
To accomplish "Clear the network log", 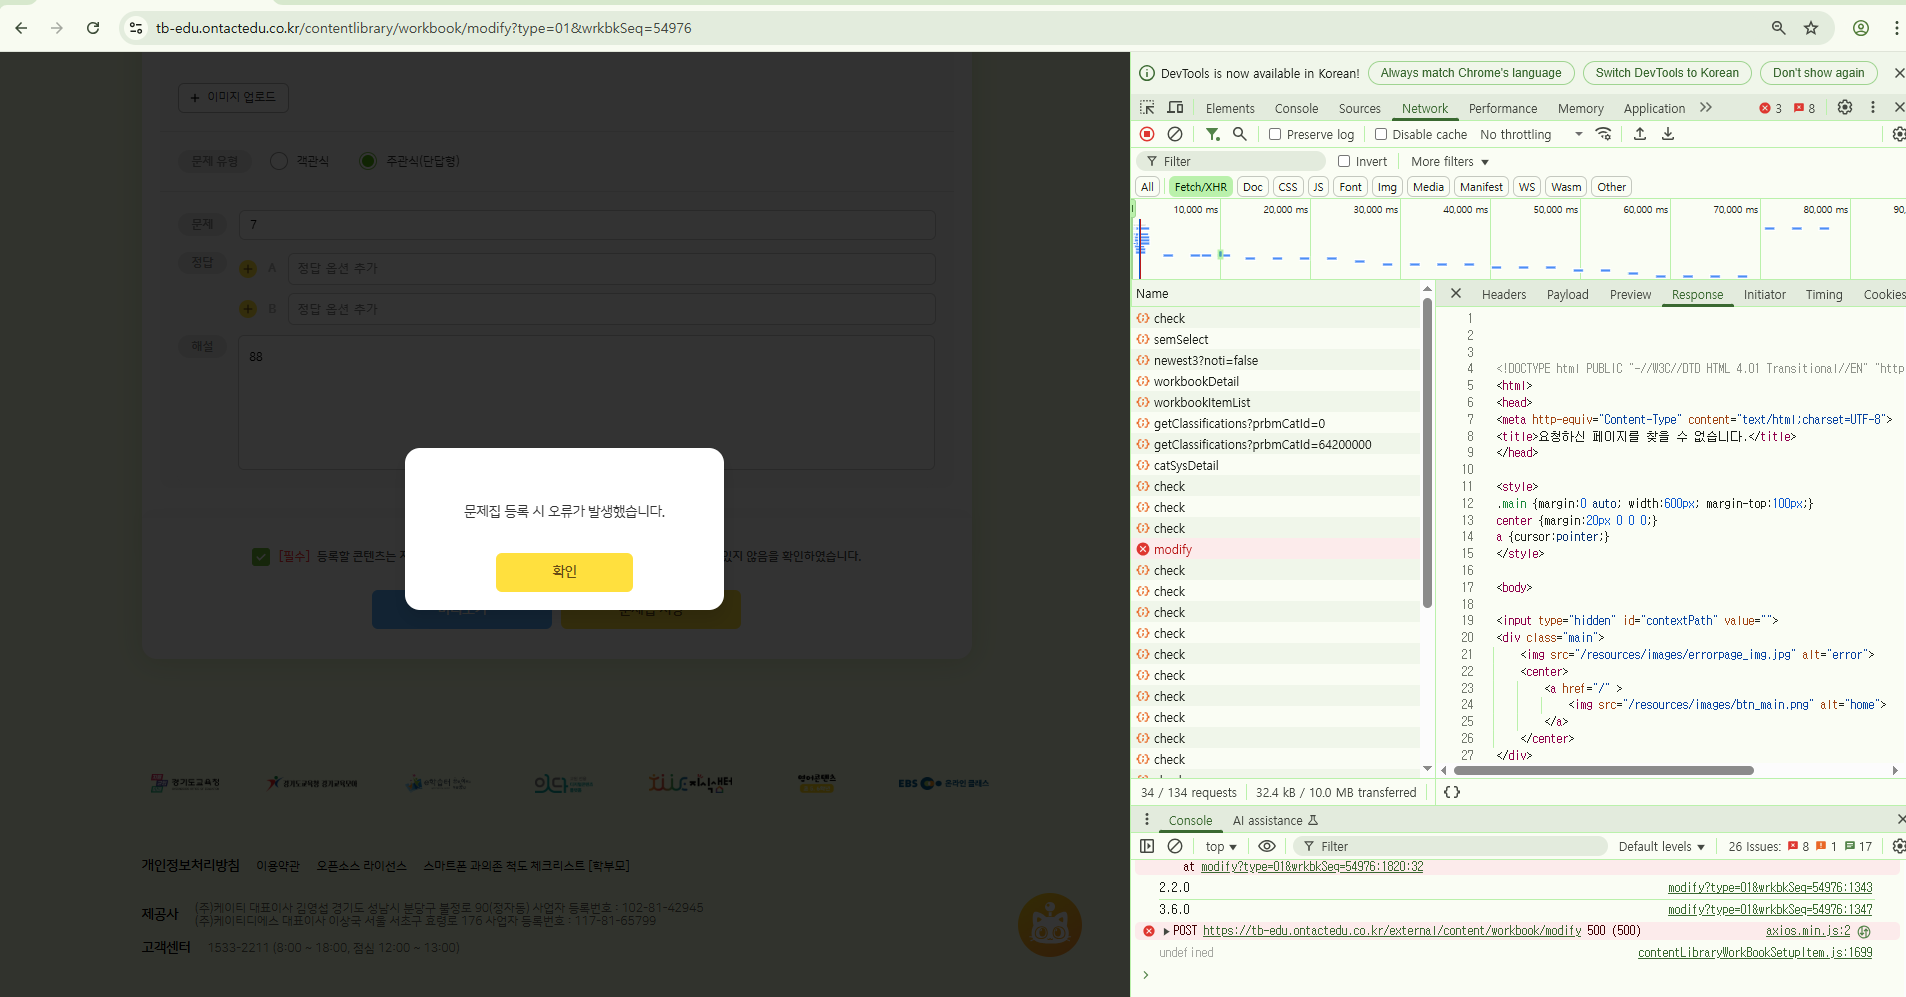I will [1175, 134].
